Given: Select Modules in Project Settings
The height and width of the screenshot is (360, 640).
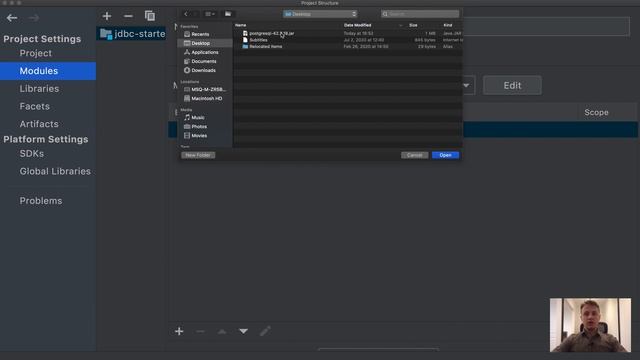Looking at the screenshot, I should pos(48,71).
